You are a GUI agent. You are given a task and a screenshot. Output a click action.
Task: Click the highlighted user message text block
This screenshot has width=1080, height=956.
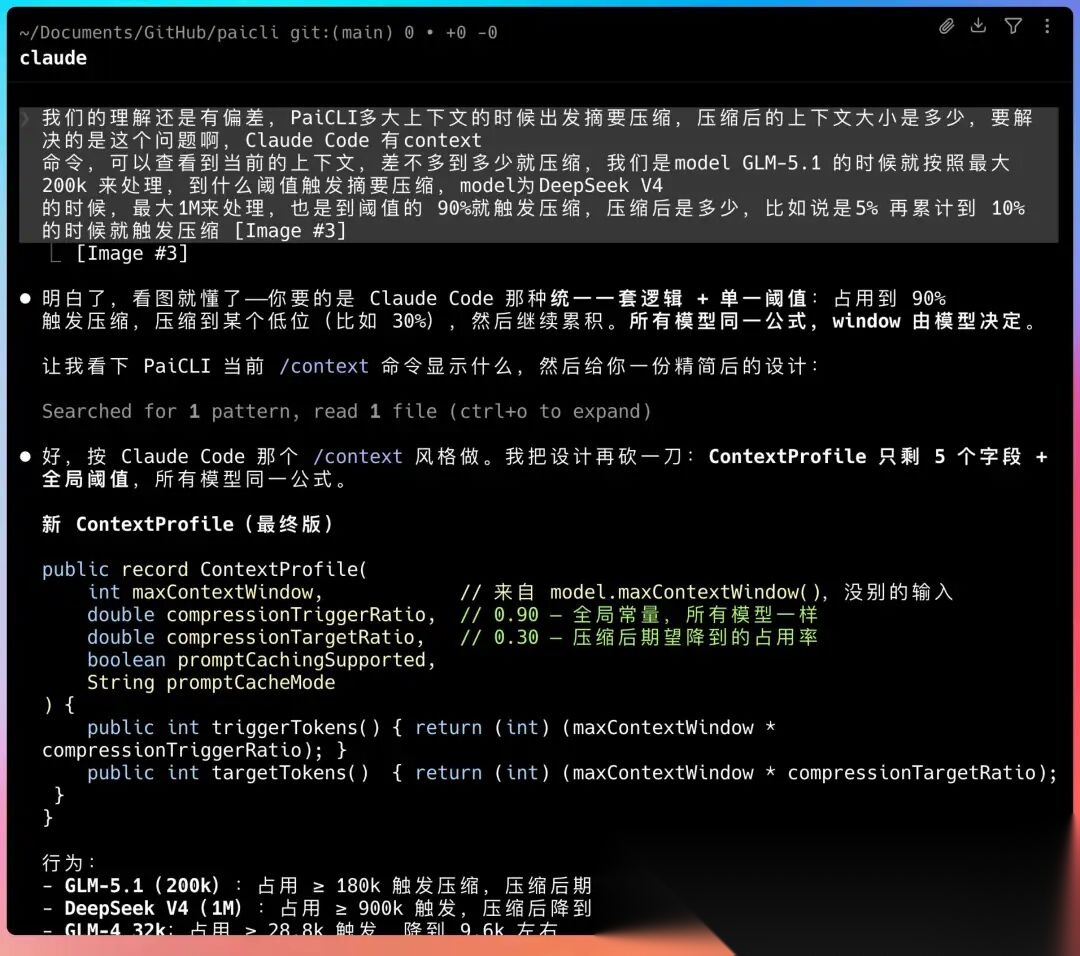539,175
